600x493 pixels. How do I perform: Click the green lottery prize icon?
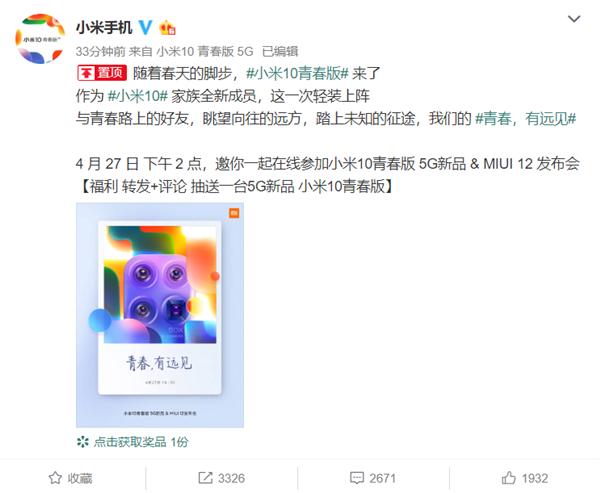click(83, 442)
